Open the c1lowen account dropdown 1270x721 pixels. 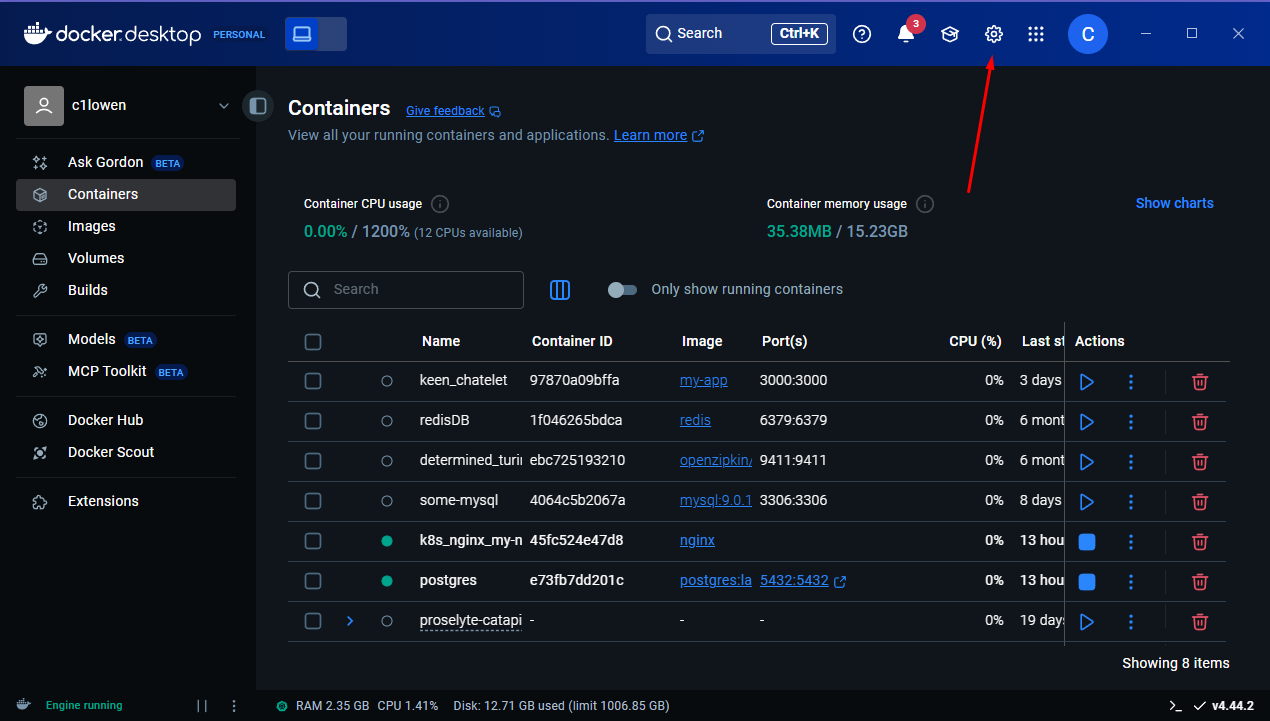tap(223, 106)
